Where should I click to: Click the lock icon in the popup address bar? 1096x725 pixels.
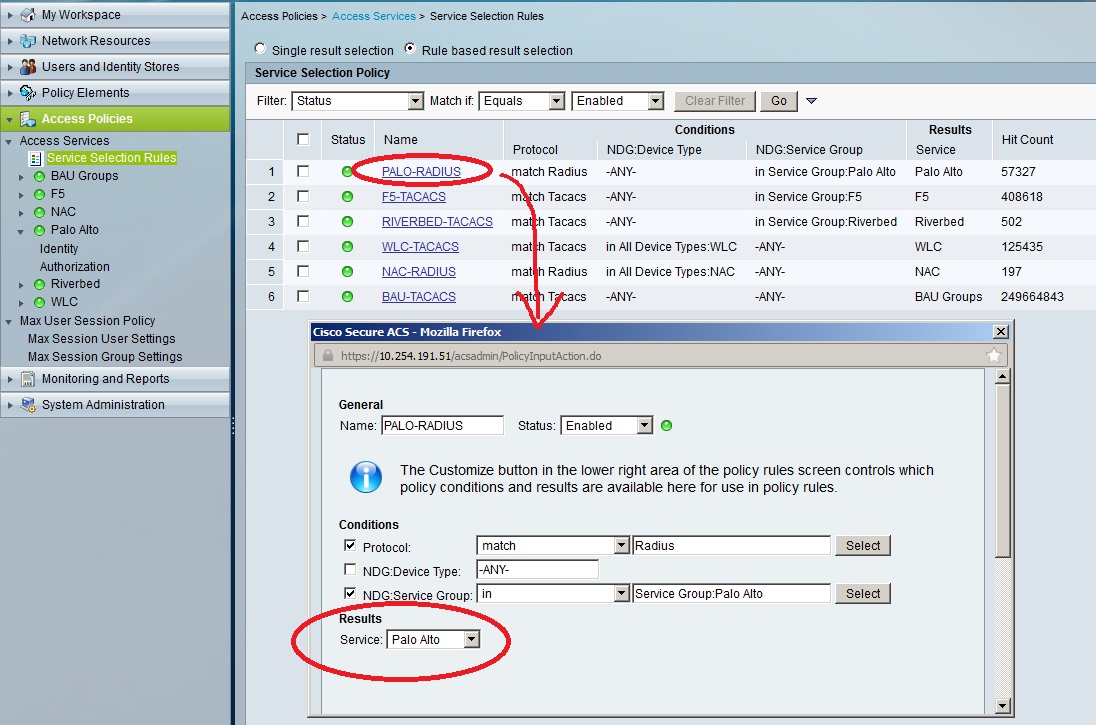pos(327,356)
